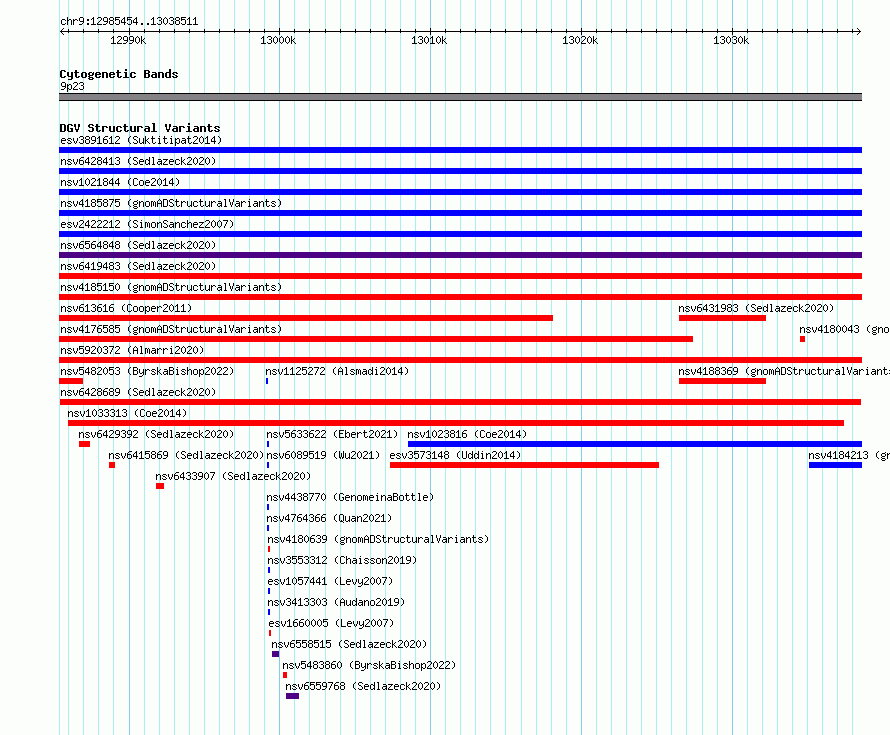Open nsv4764366 (Quan2021) label
This screenshot has height=735, width=890.
(329, 518)
